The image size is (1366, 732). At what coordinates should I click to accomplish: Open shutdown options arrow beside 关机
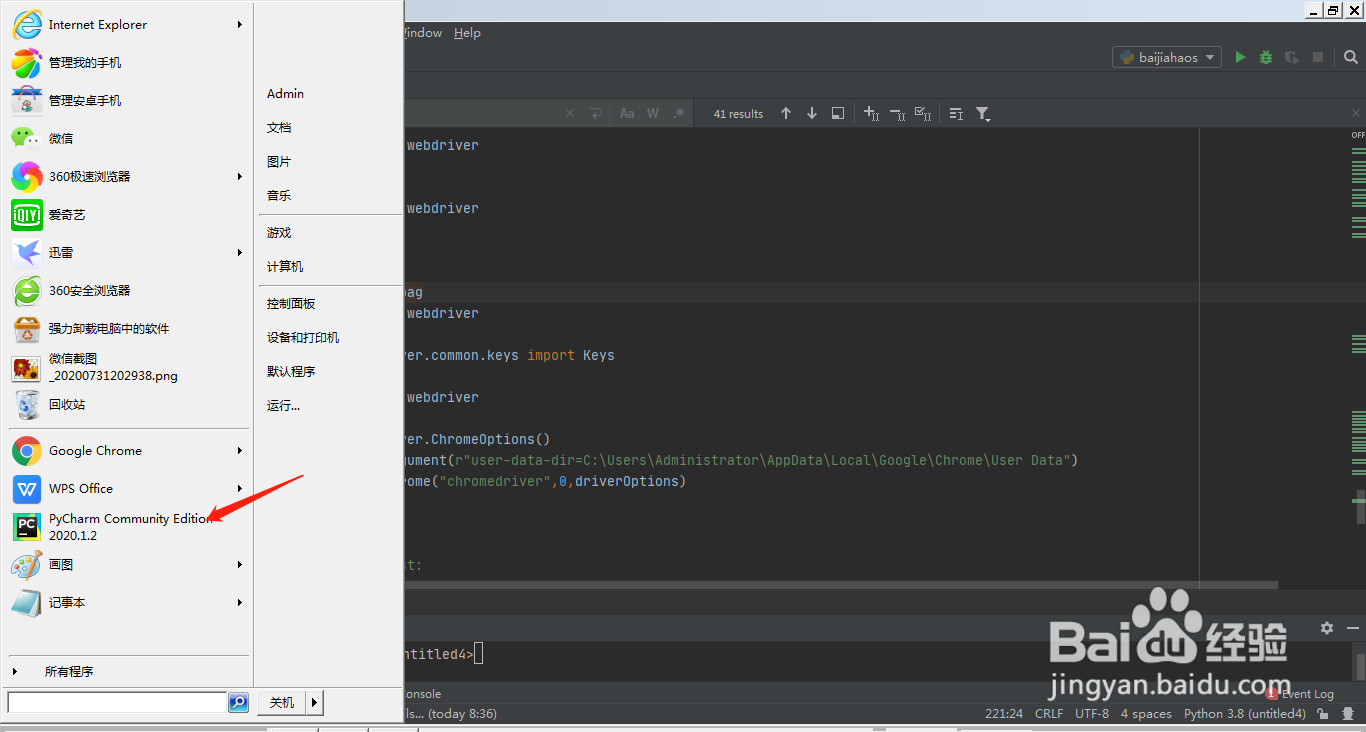314,703
